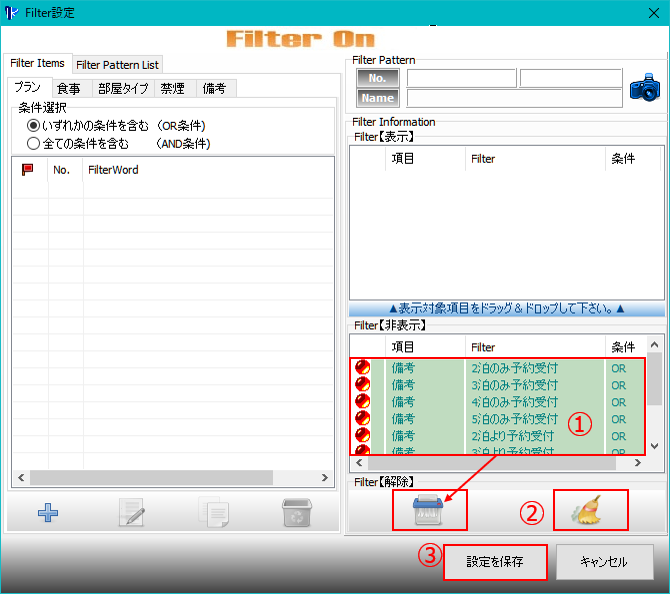Click the recycle bin delete icon
This screenshot has width=670, height=594.
click(296, 513)
